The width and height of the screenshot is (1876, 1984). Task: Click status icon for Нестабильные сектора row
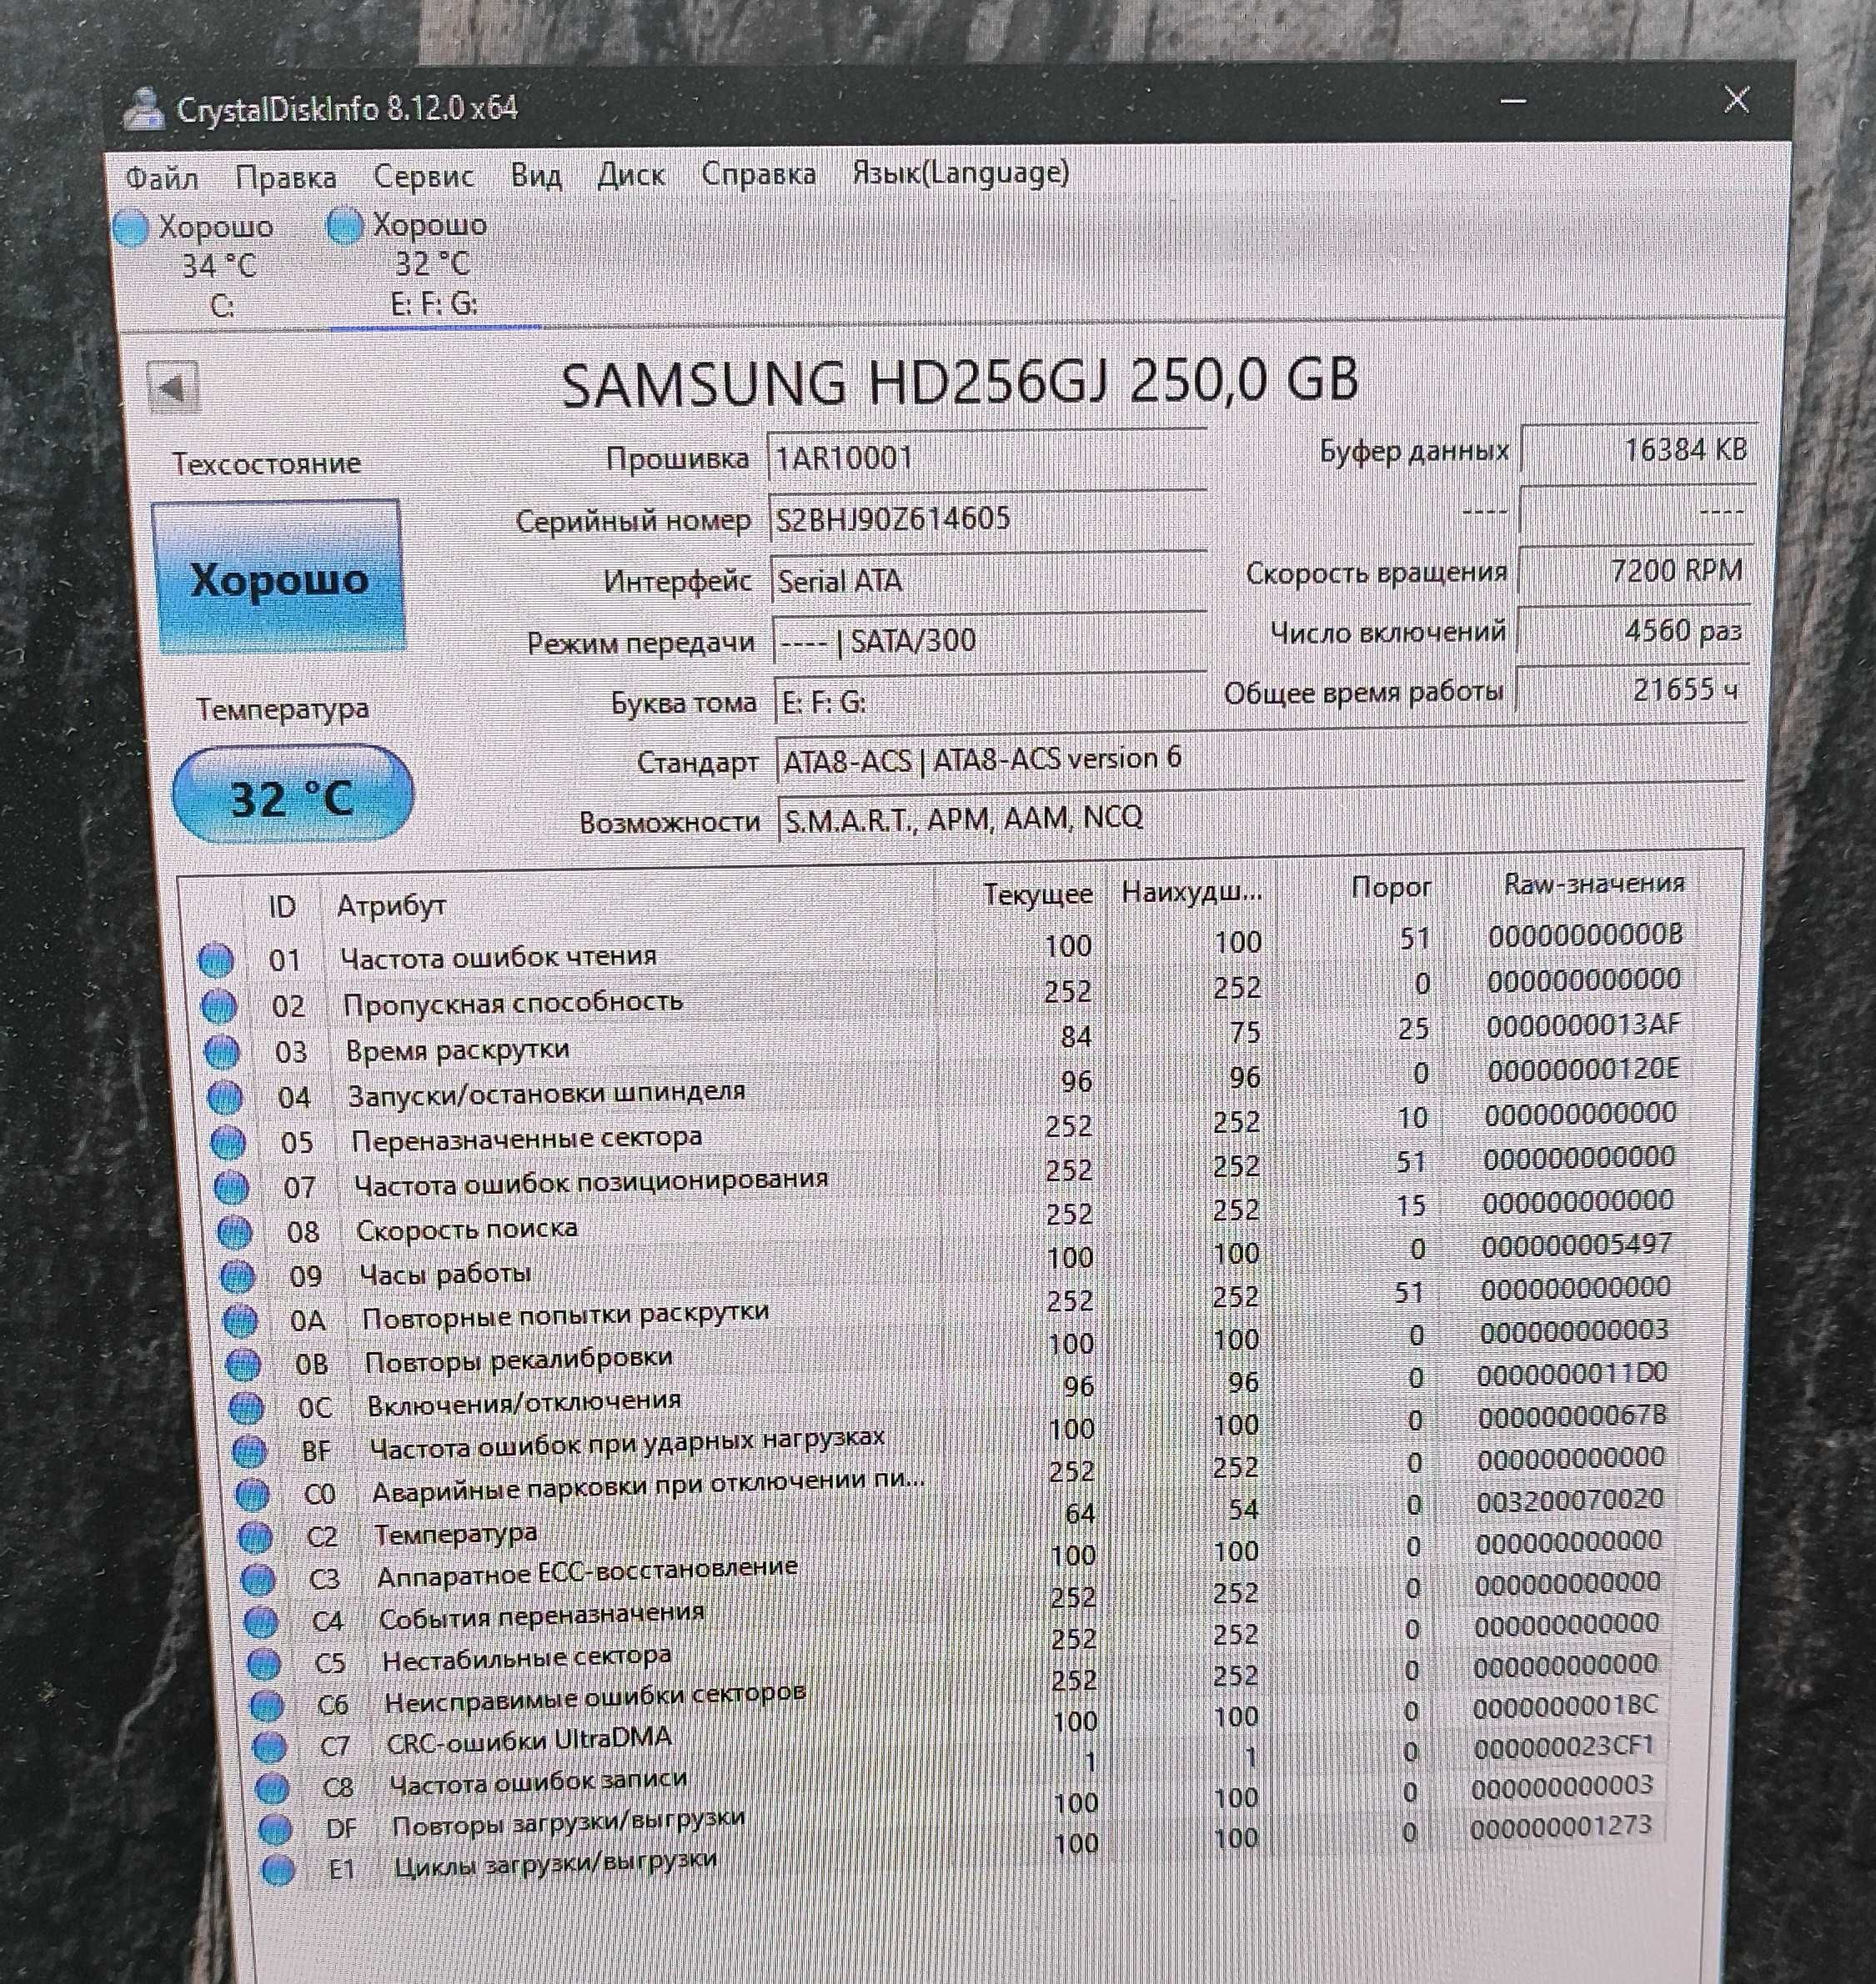264,1663
